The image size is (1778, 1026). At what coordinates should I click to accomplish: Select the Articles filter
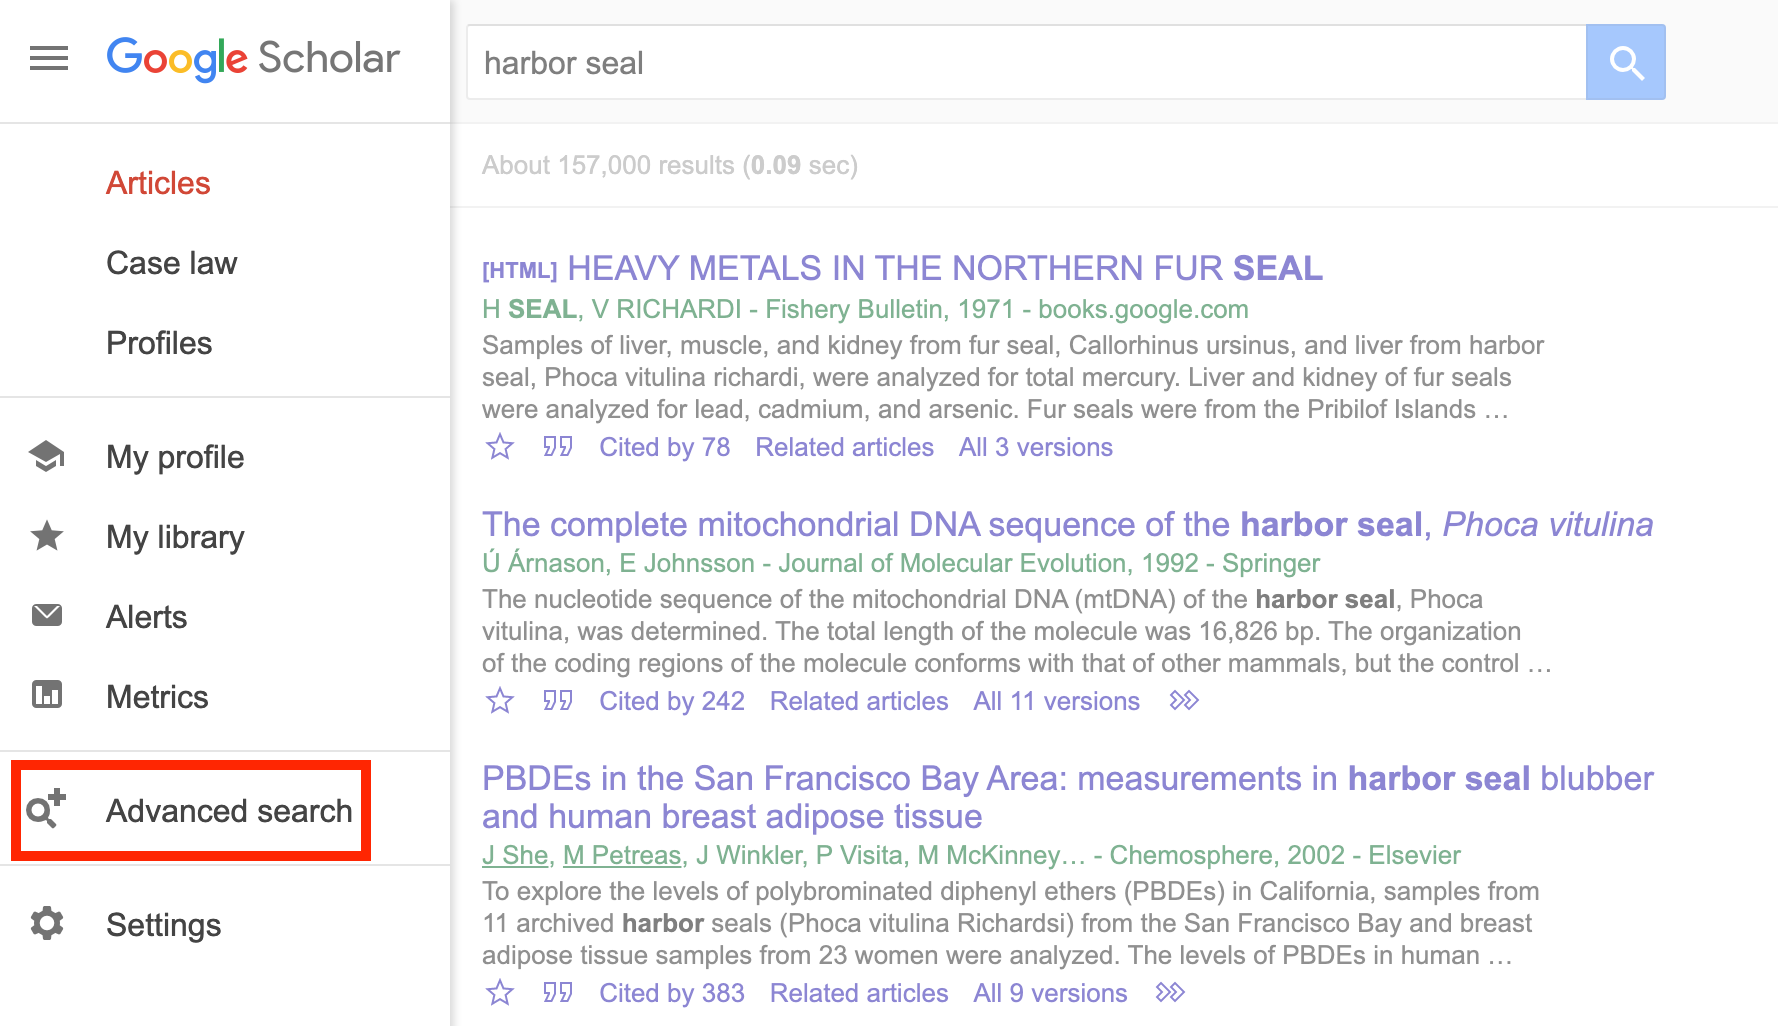(x=157, y=183)
